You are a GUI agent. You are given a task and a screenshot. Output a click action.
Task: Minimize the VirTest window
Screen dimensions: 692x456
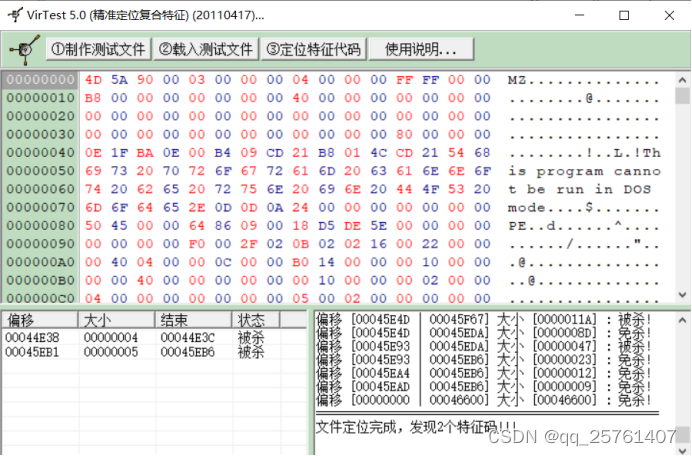coord(579,15)
